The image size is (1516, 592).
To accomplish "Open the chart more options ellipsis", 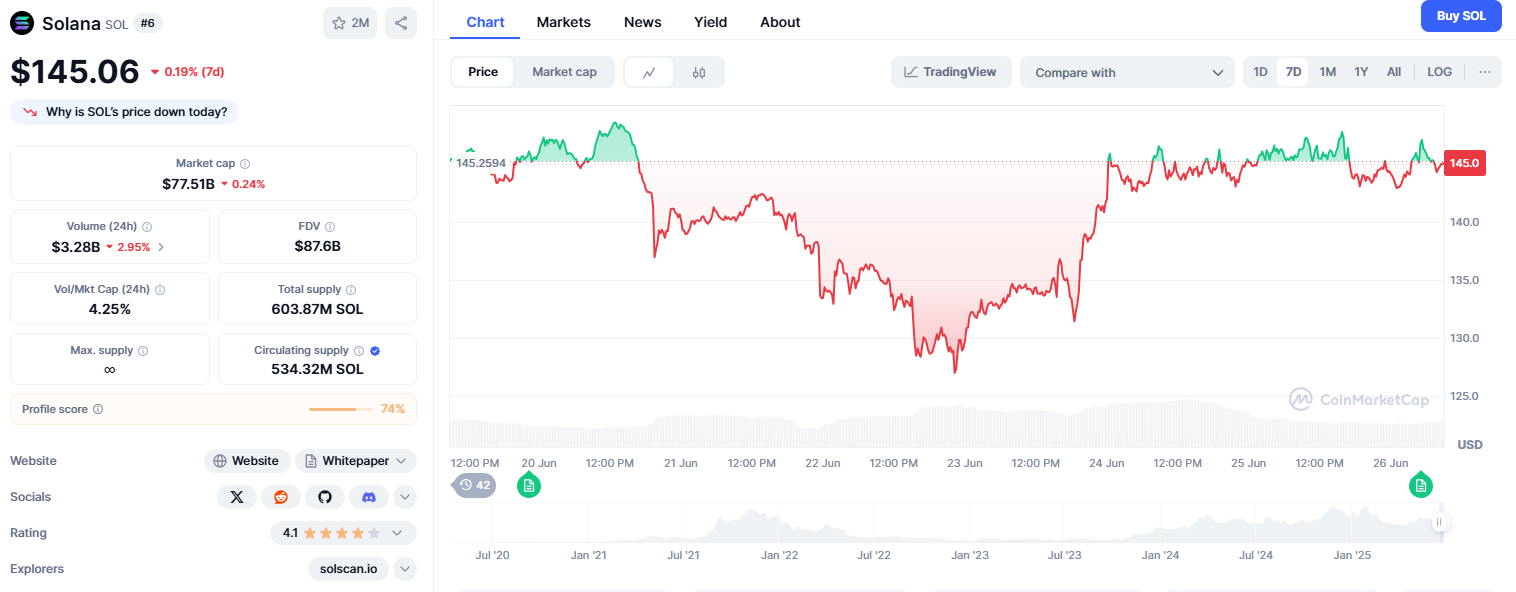I will (1484, 72).
